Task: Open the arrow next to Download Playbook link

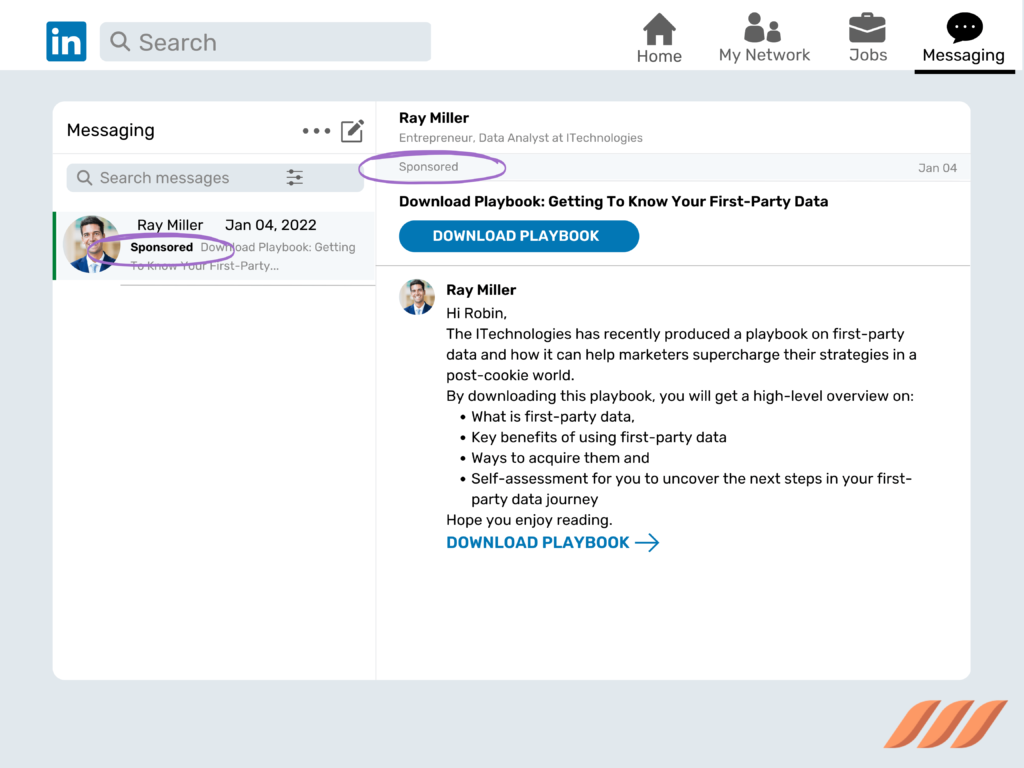Action: pos(649,543)
